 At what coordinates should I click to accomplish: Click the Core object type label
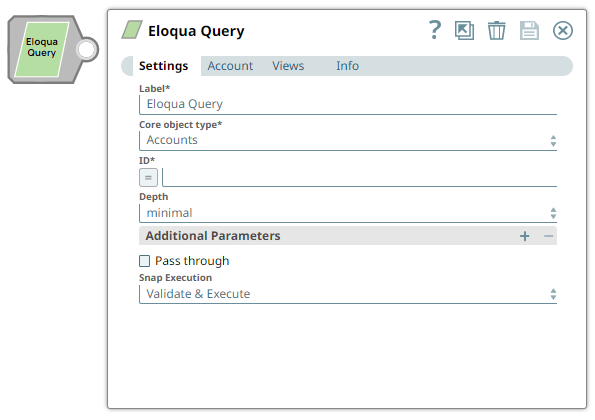(181, 125)
